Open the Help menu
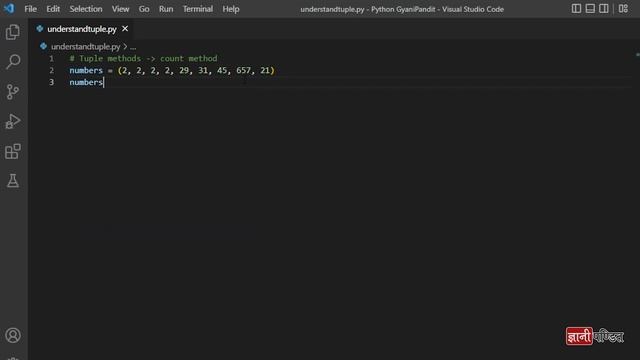This screenshot has height=360, width=640. tap(231, 9)
